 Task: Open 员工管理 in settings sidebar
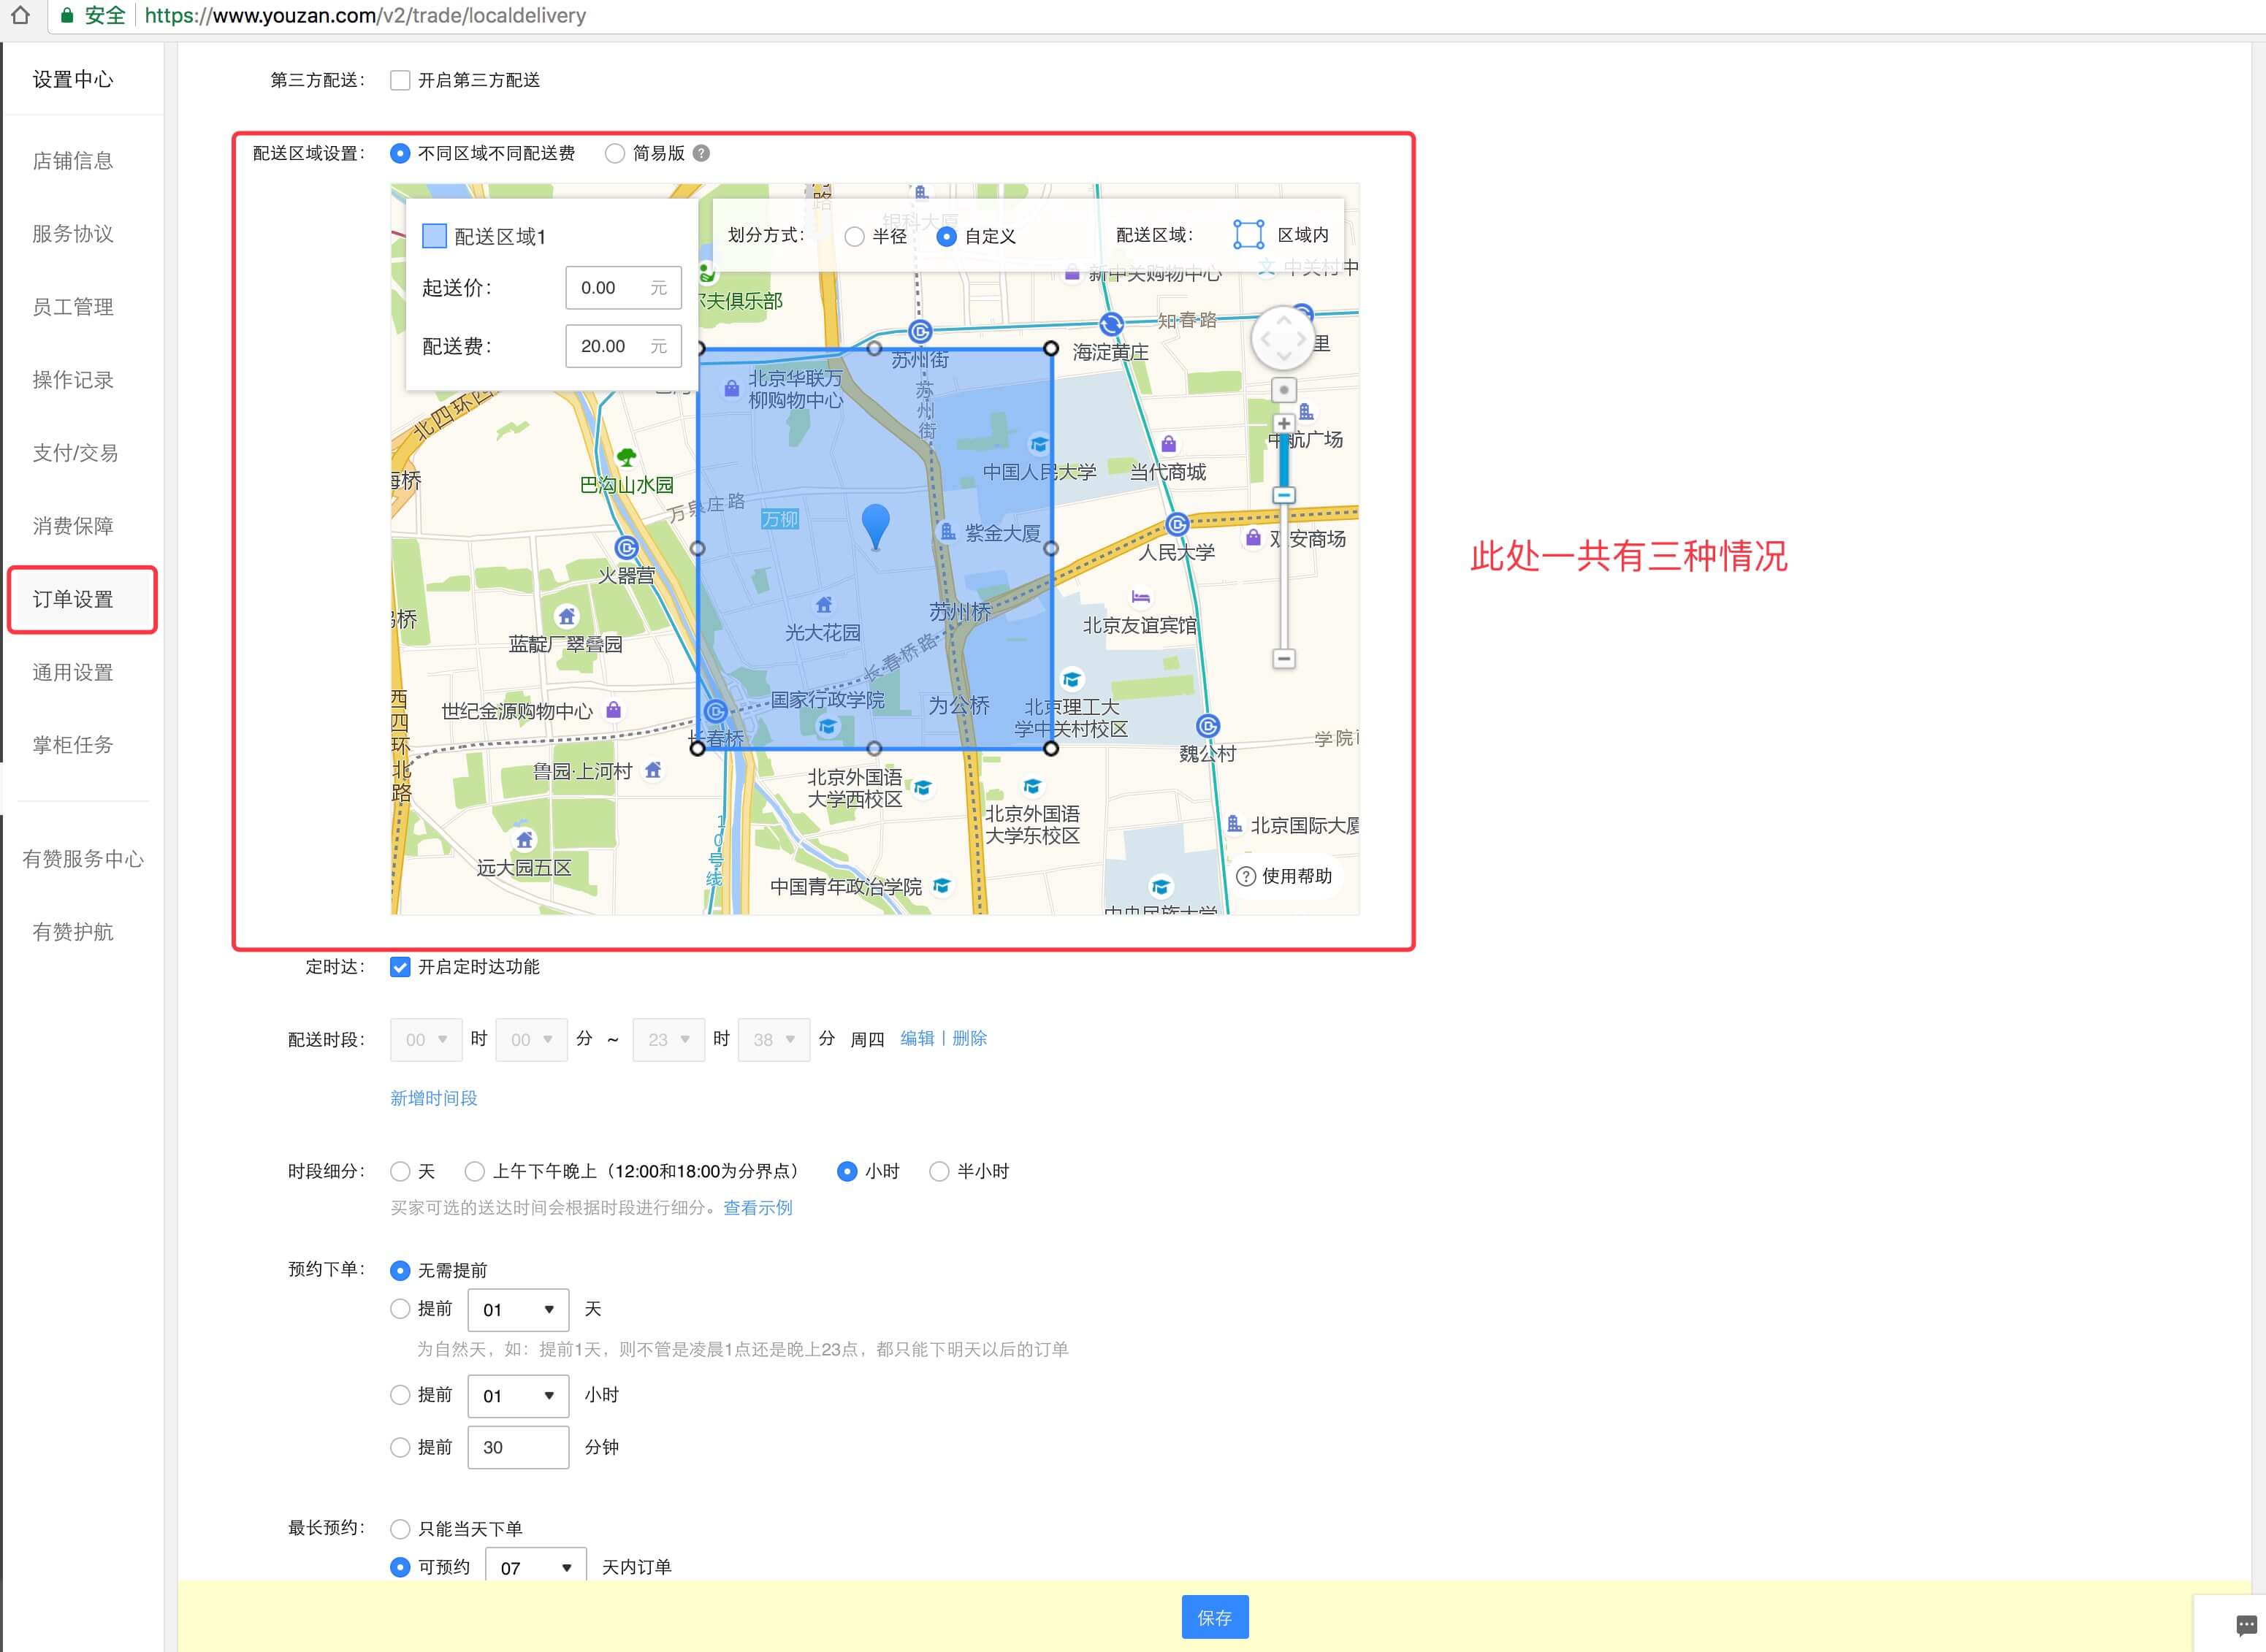73,307
